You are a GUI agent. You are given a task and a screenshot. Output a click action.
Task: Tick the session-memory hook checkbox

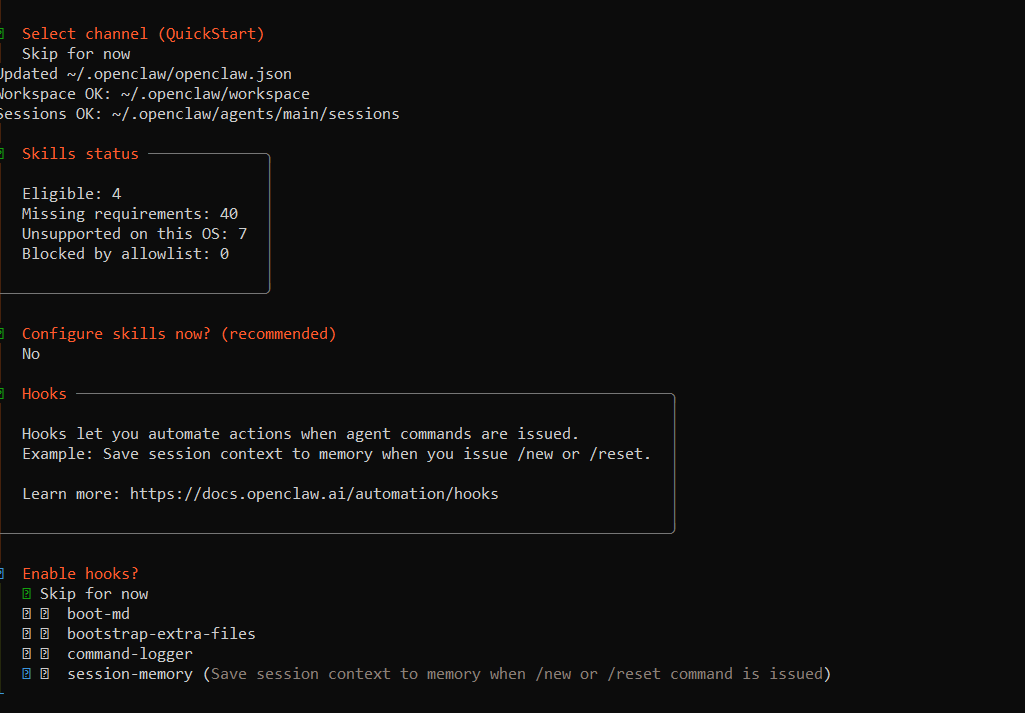45,674
